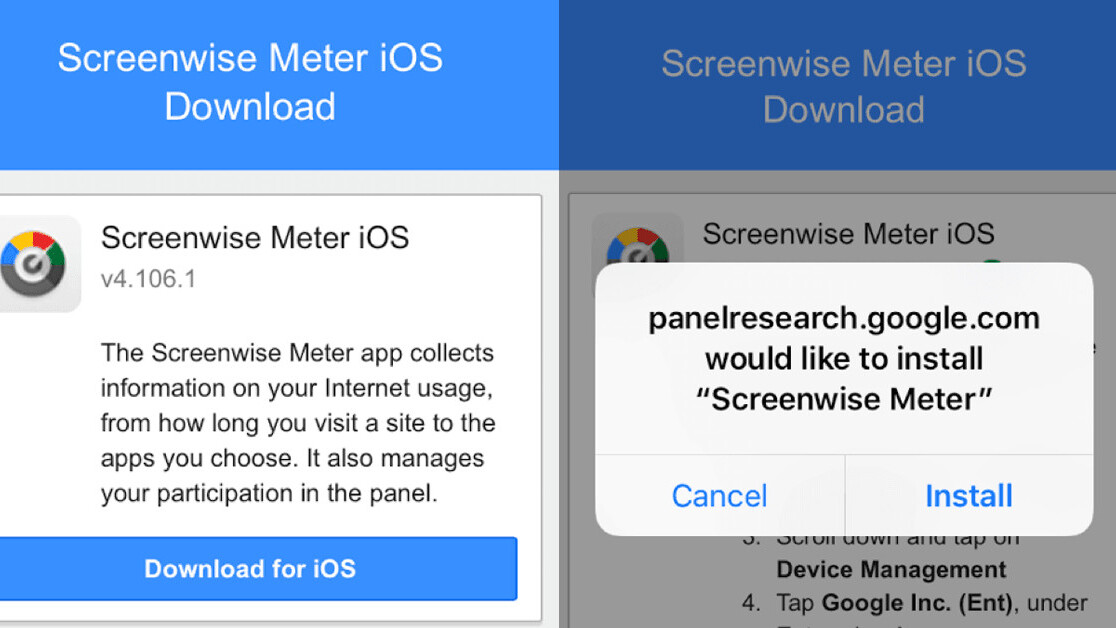Click the v4.106.1 version label
Viewport: 1116px width, 628px height.
click(148, 279)
